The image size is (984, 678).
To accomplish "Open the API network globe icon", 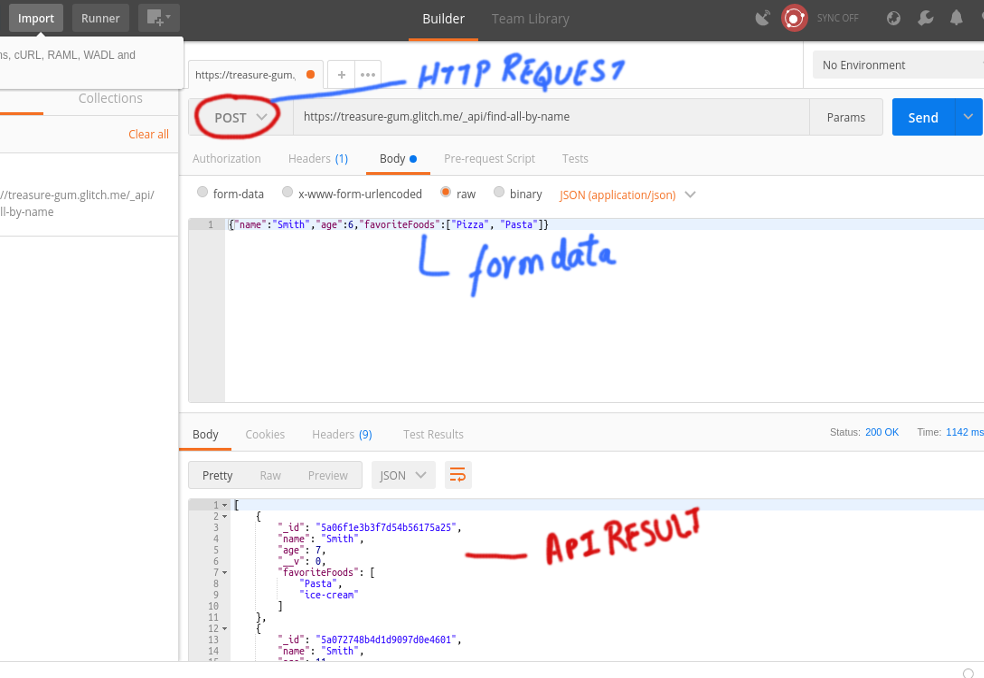I will 893,17.
